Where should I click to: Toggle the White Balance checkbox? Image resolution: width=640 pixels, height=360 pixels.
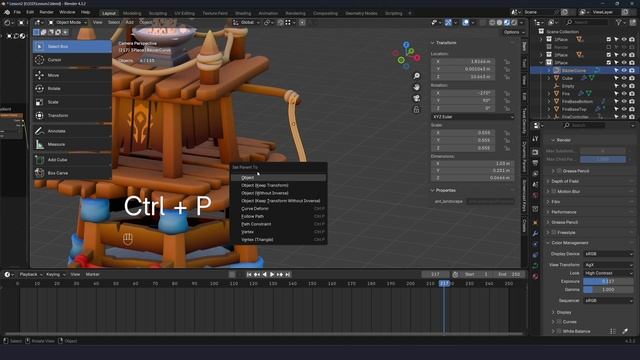tap(559, 331)
